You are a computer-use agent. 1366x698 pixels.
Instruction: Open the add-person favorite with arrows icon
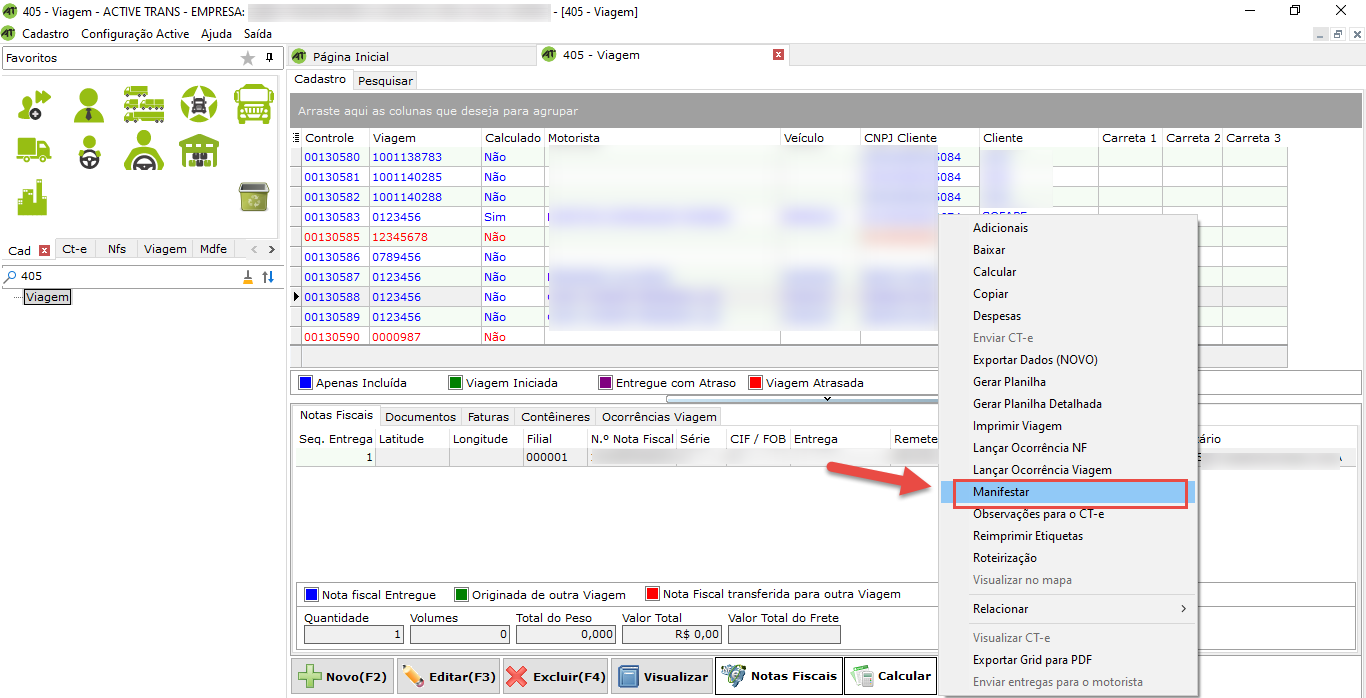coord(33,103)
